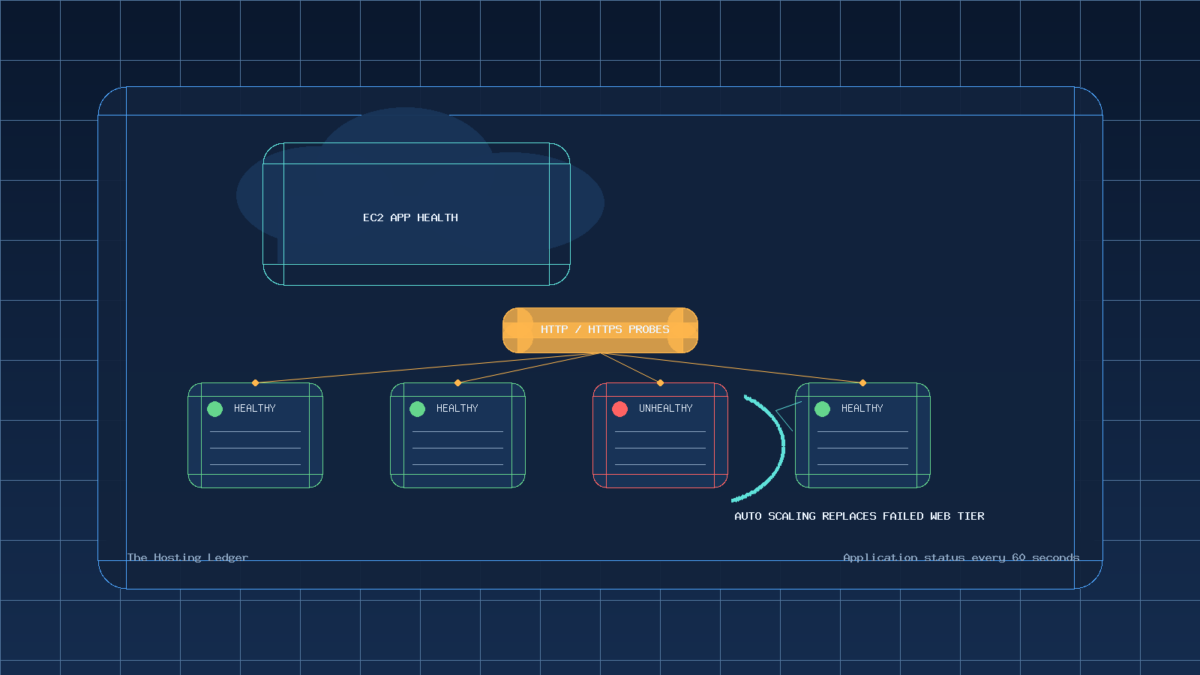This screenshot has width=1200, height=675.
Task: Click orange connector dot above UNHEALTHY card
Action: 660,382
